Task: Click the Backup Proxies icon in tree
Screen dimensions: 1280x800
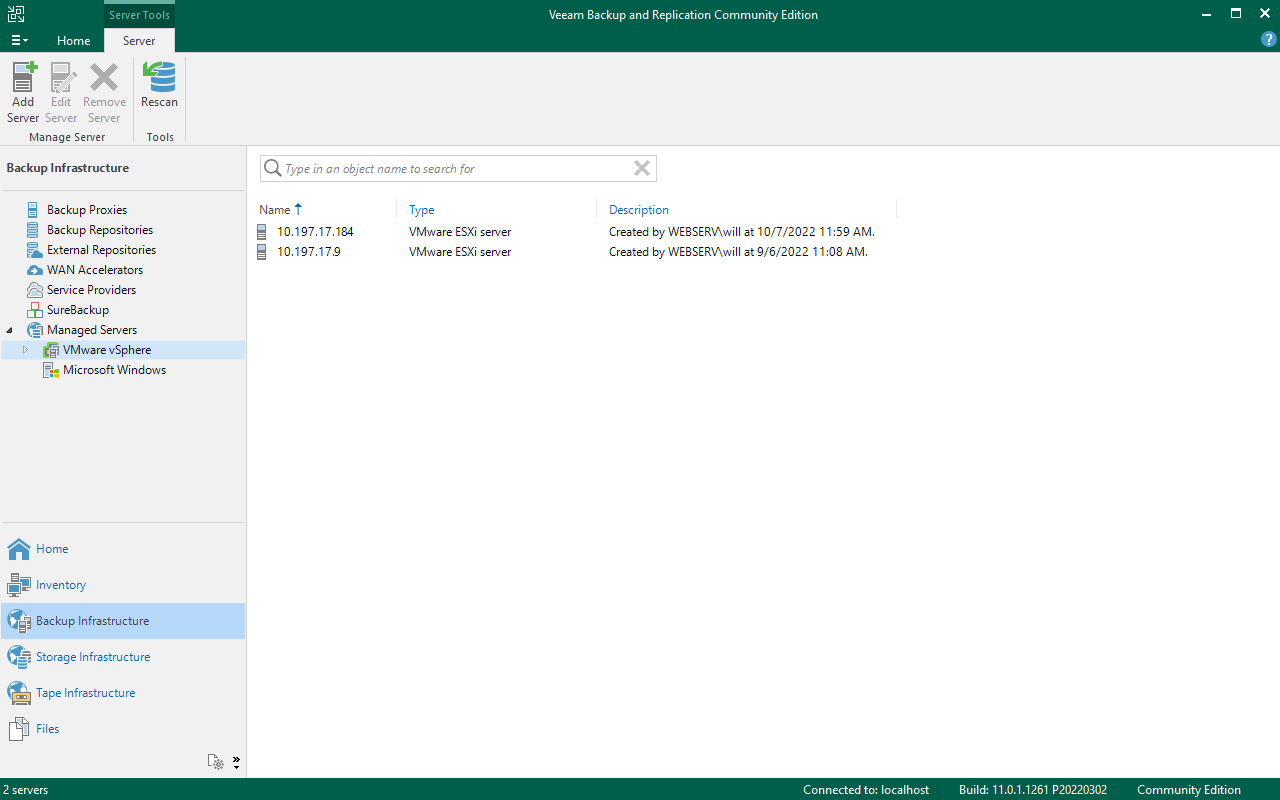Action: 33,210
